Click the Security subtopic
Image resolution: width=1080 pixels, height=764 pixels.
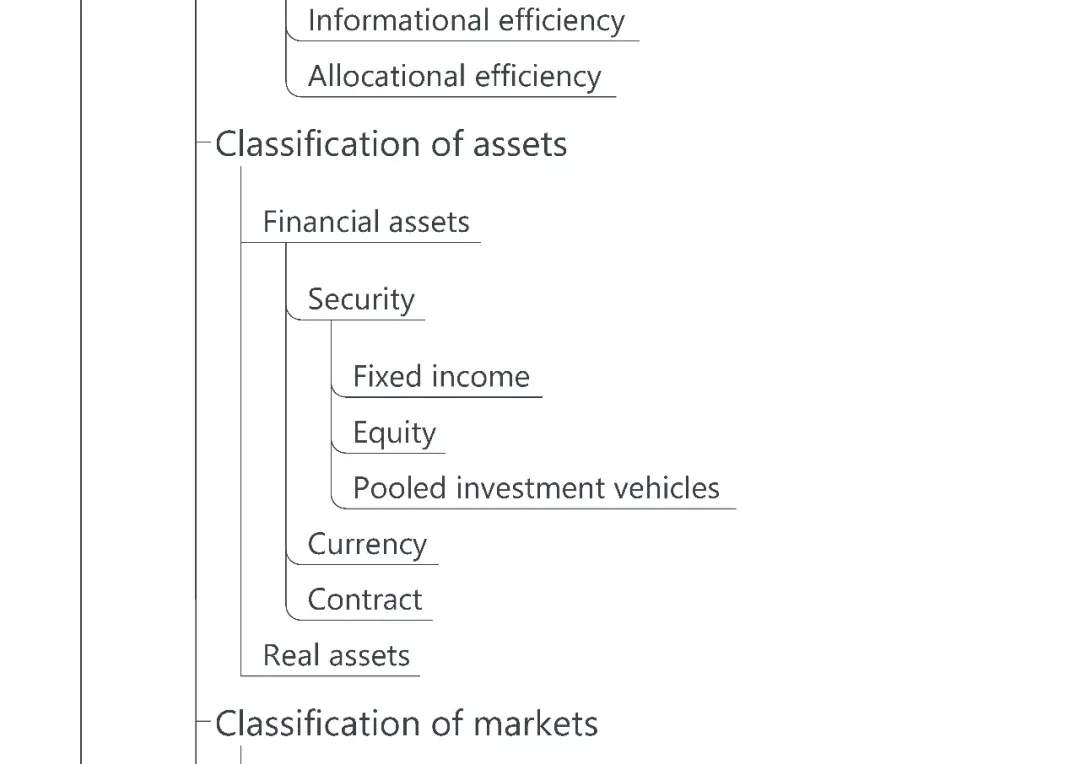360,300
